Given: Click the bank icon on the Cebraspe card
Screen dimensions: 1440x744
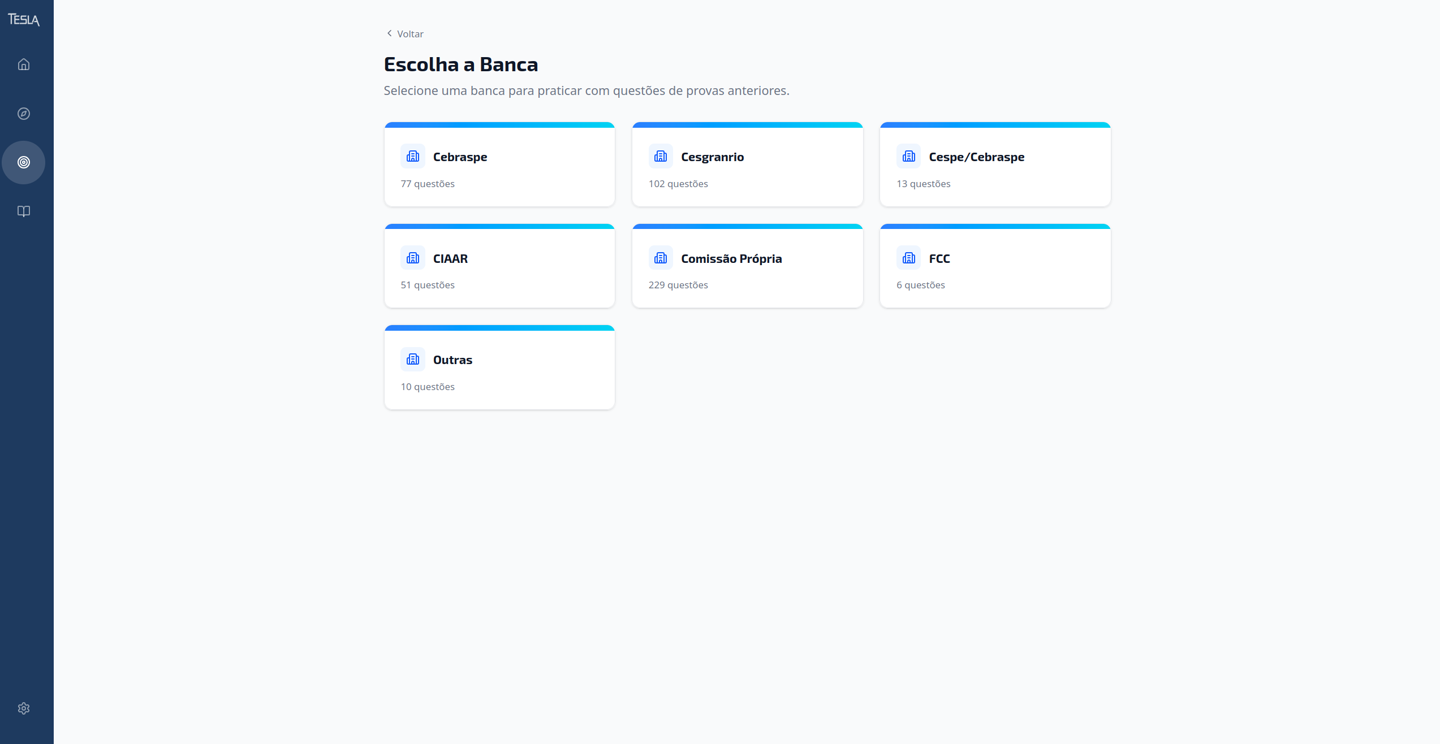Looking at the screenshot, I should 412,155.
